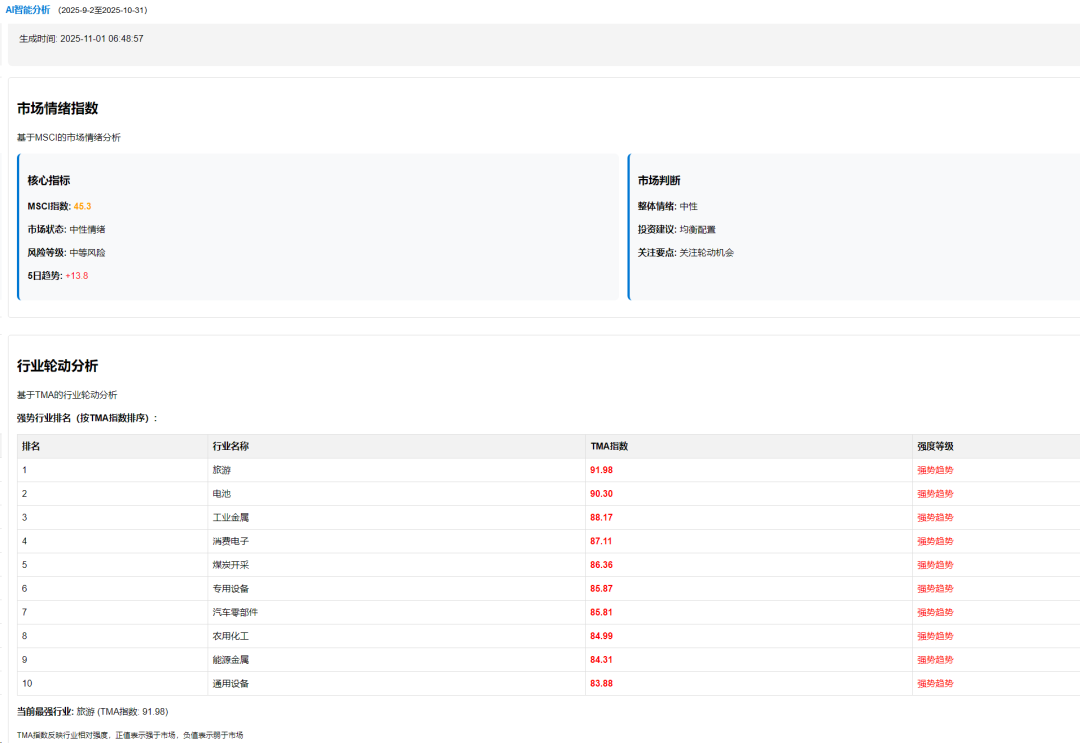Click the 排名 column header
This screenshot has width=1080, height=743.
[31, 446]
